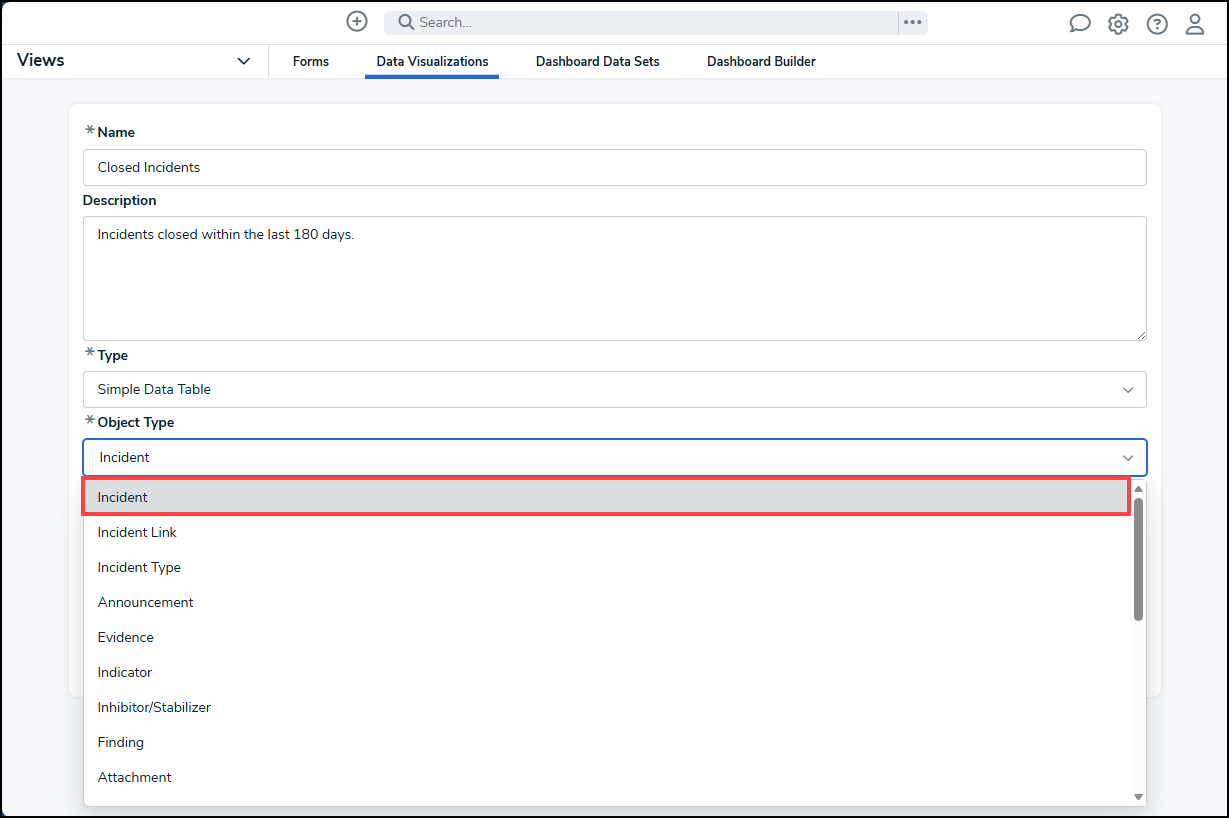Screen dimensions: 1229x818
Task: Select the Indicator option
Action: click(x=607, y=672)
